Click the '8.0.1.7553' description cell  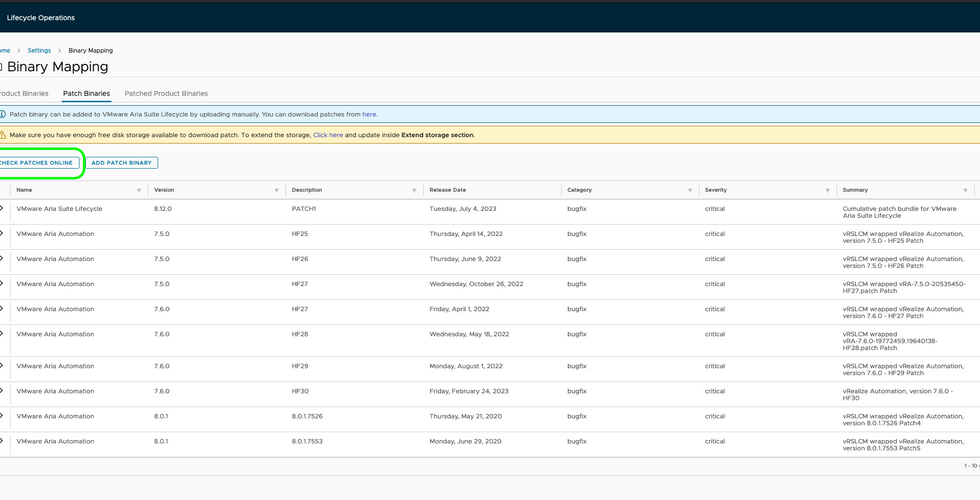click(x=307, y=441)
